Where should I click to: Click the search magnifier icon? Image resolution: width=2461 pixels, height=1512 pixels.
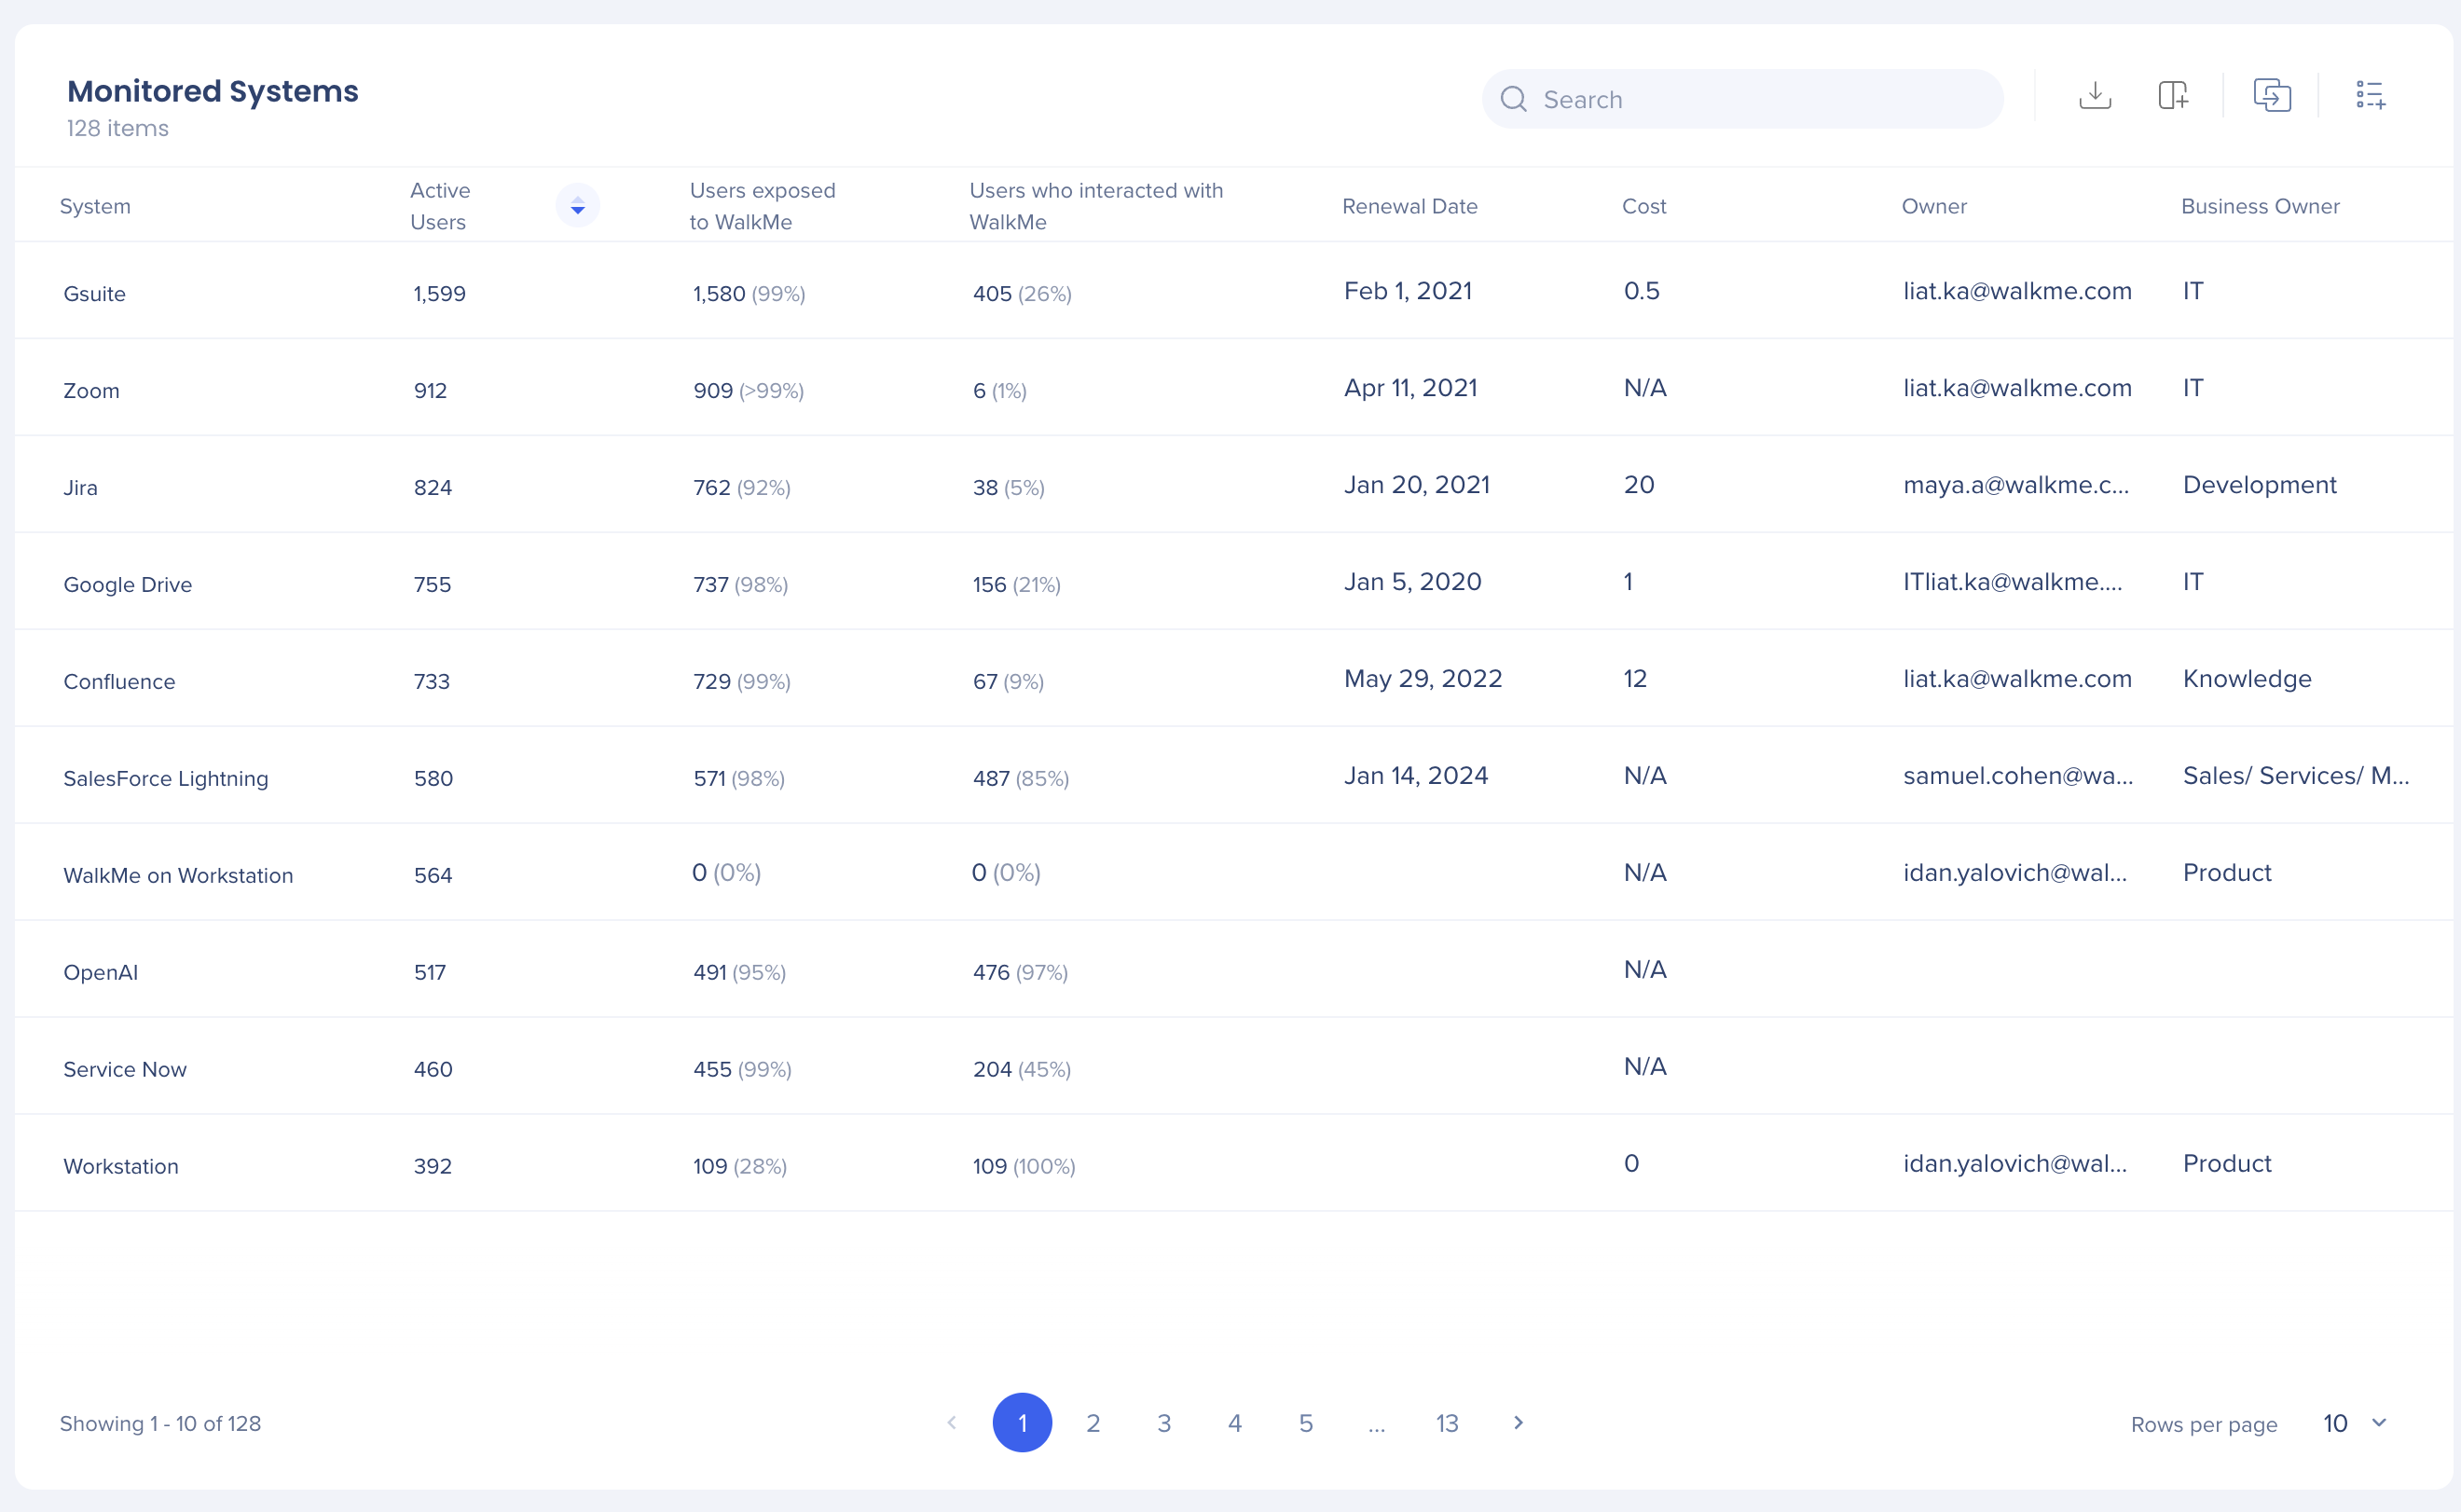pos(1513,99)
